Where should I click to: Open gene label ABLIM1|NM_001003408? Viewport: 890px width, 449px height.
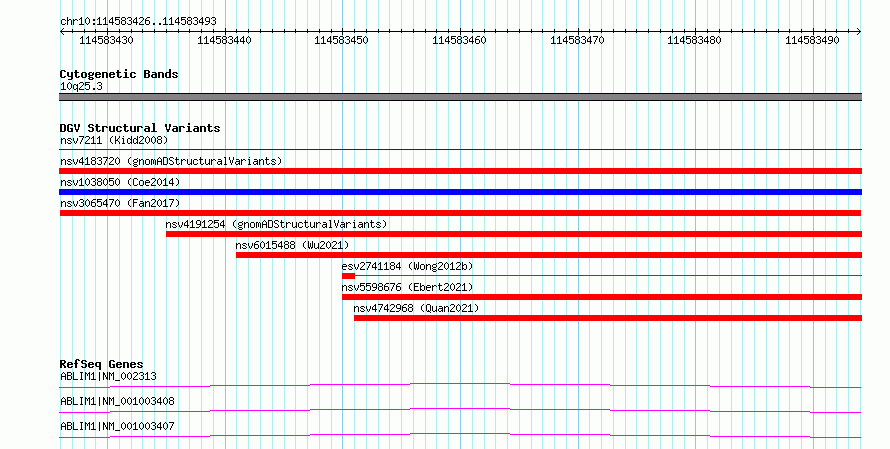click(117, 401)
